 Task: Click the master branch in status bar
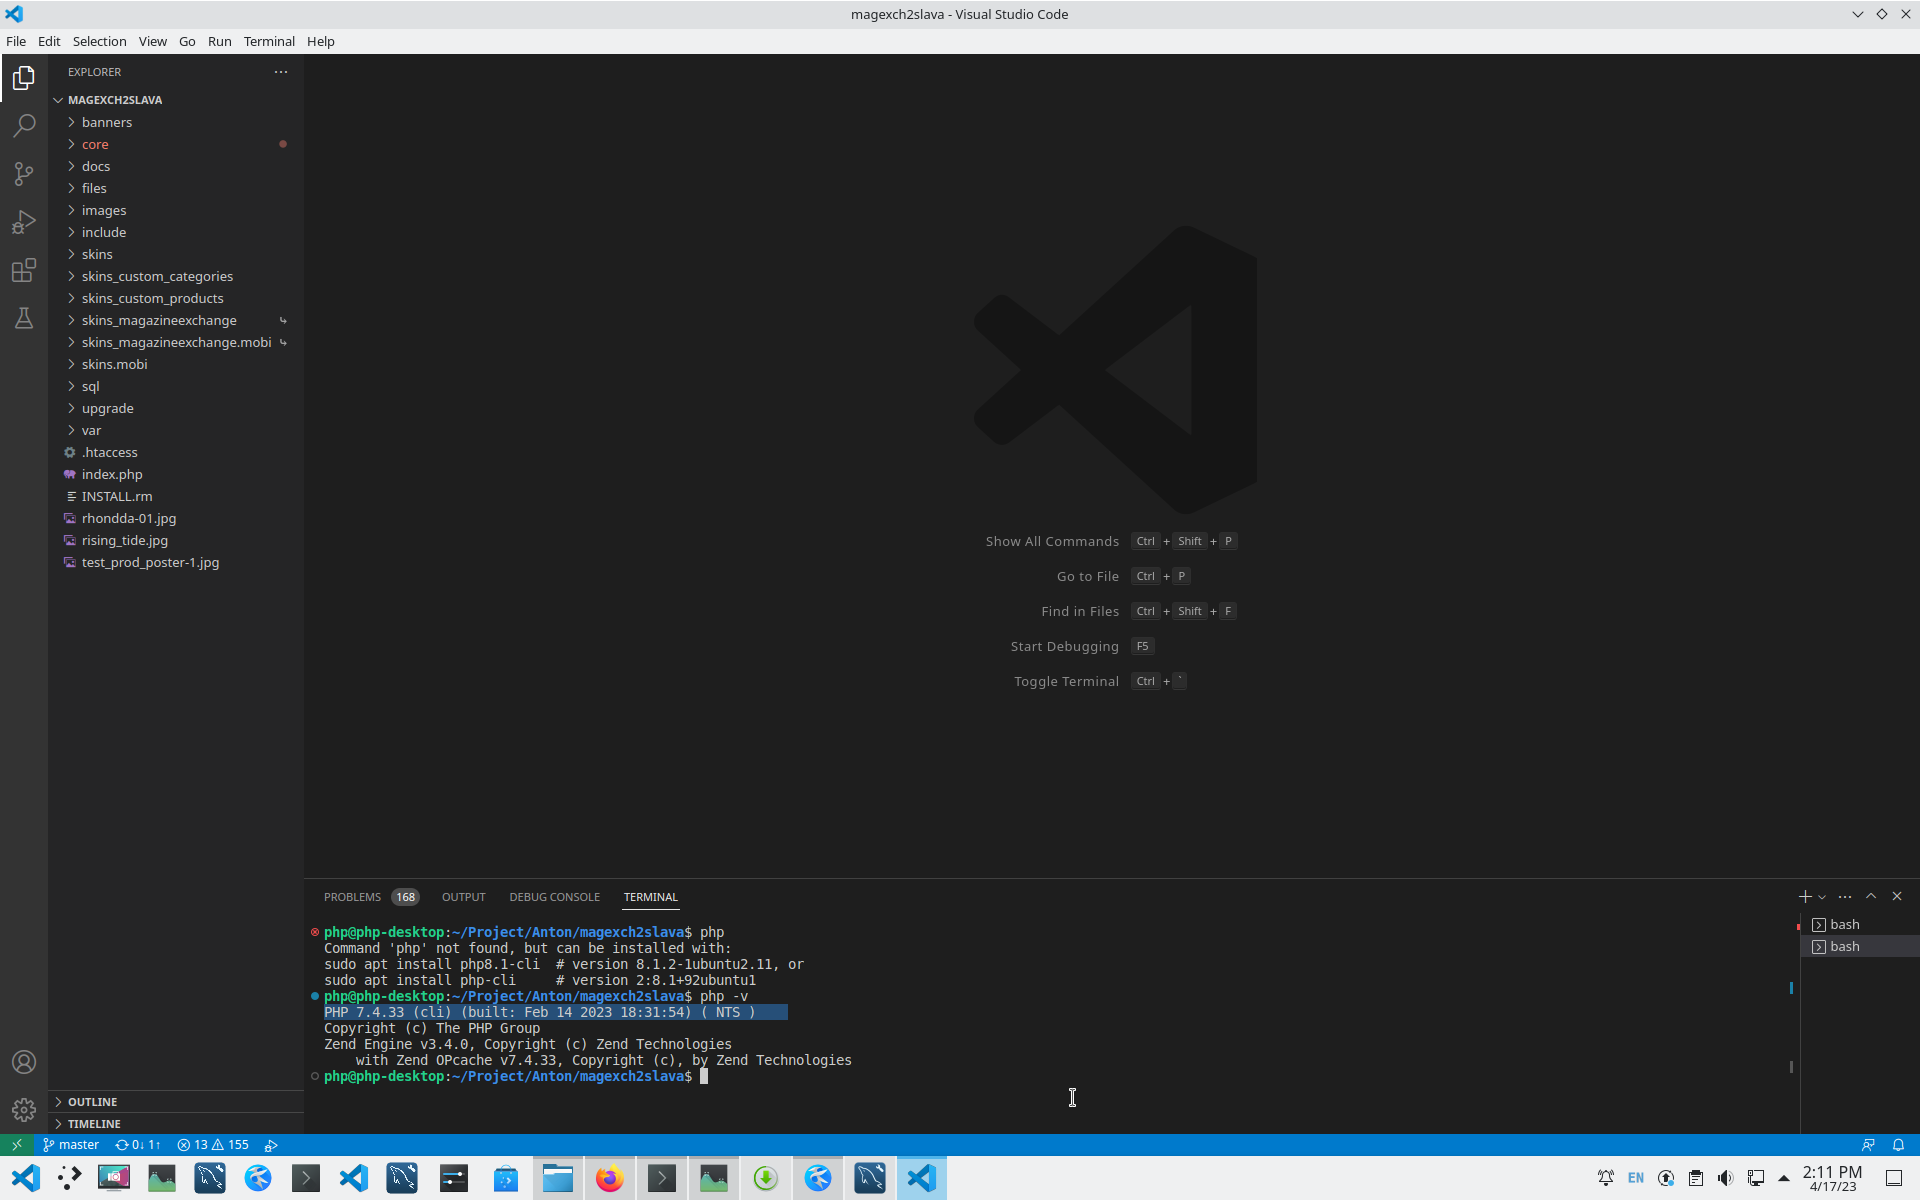(71, 1145)
